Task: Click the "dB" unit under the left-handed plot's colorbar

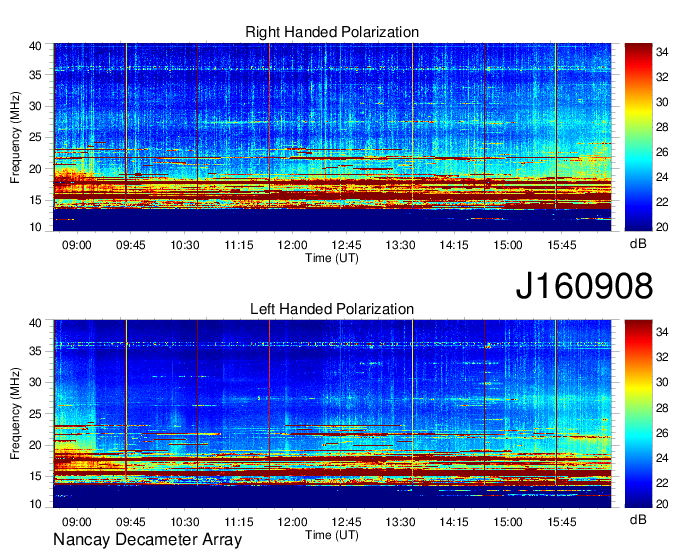Action: (638, 519)
